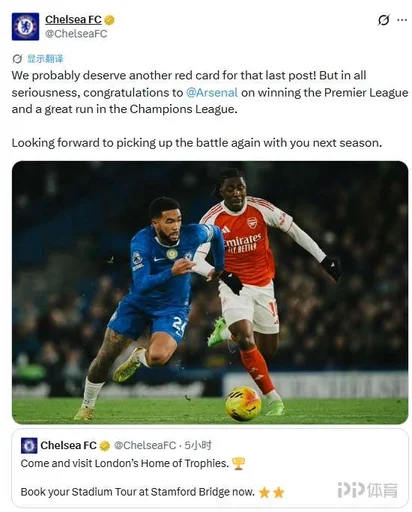The image size is (412, 512).
Task: Click the 5小时 timestamp on the quoted post
Action: (198, 445)
